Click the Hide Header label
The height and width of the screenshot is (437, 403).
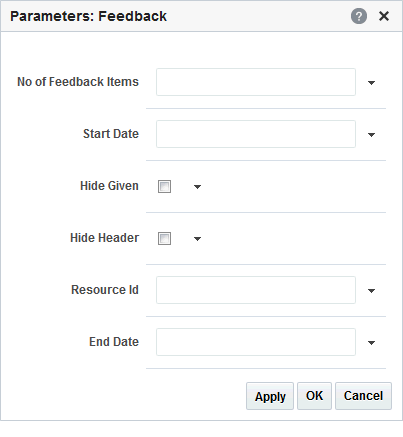click(x=104, y=238)
